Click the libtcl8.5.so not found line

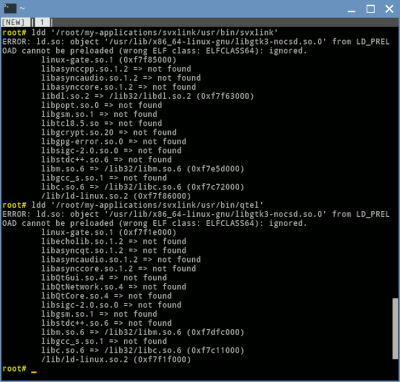[x=102, y=123]
